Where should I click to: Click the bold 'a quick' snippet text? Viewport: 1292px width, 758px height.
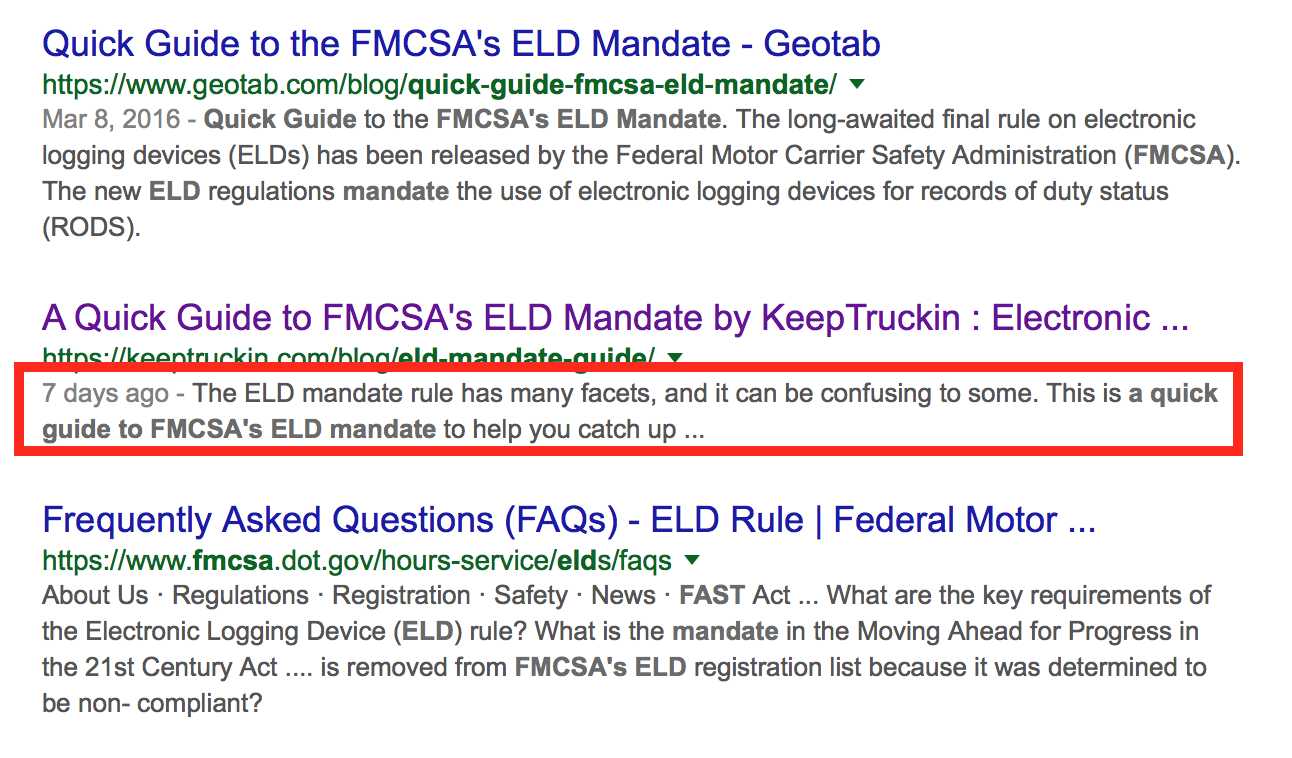pyautogui.click(x=1173, y=393)
